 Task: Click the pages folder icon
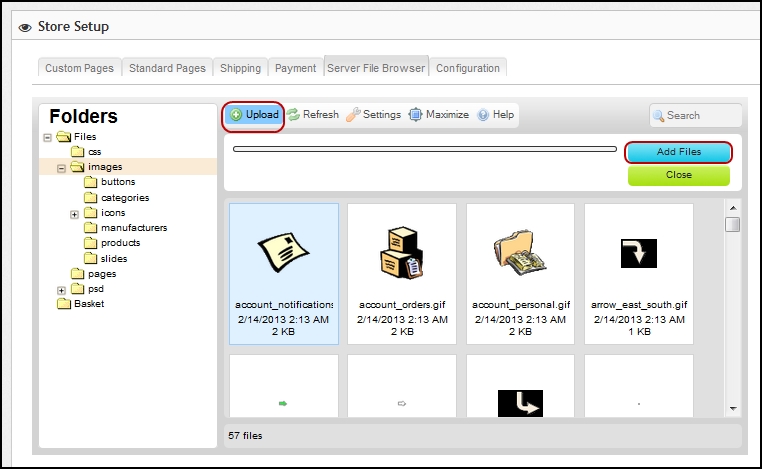(x=78, y=273)
